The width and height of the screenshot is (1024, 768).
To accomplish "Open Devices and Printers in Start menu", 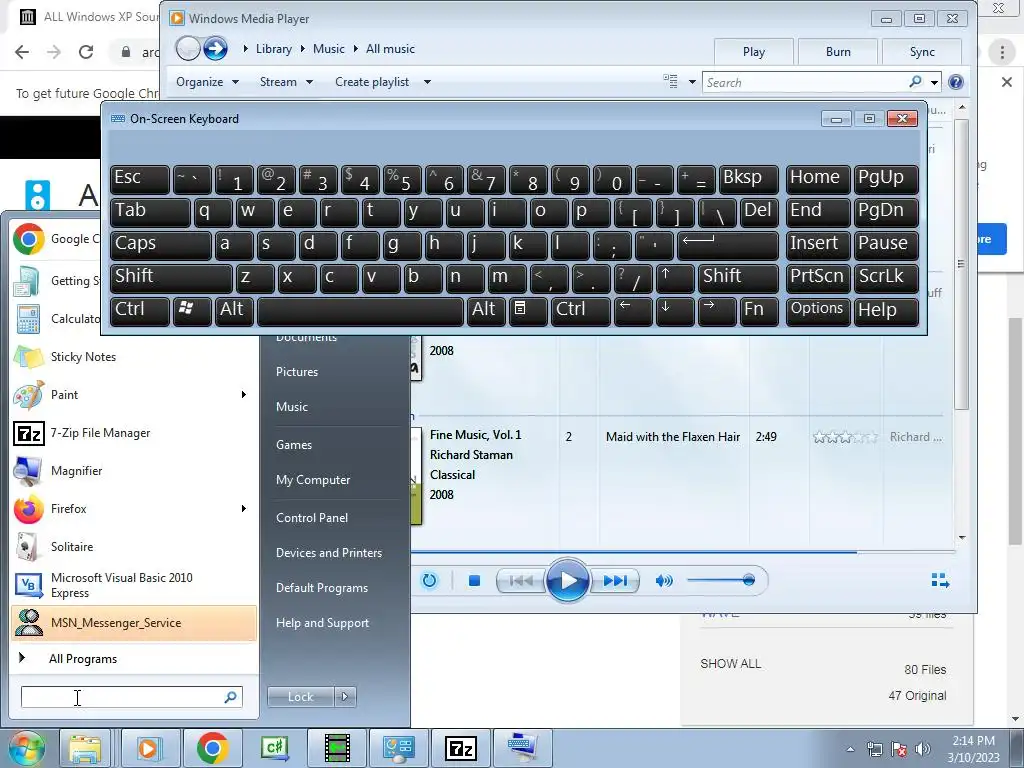I will pyautogui.click(x=328, y=553).
